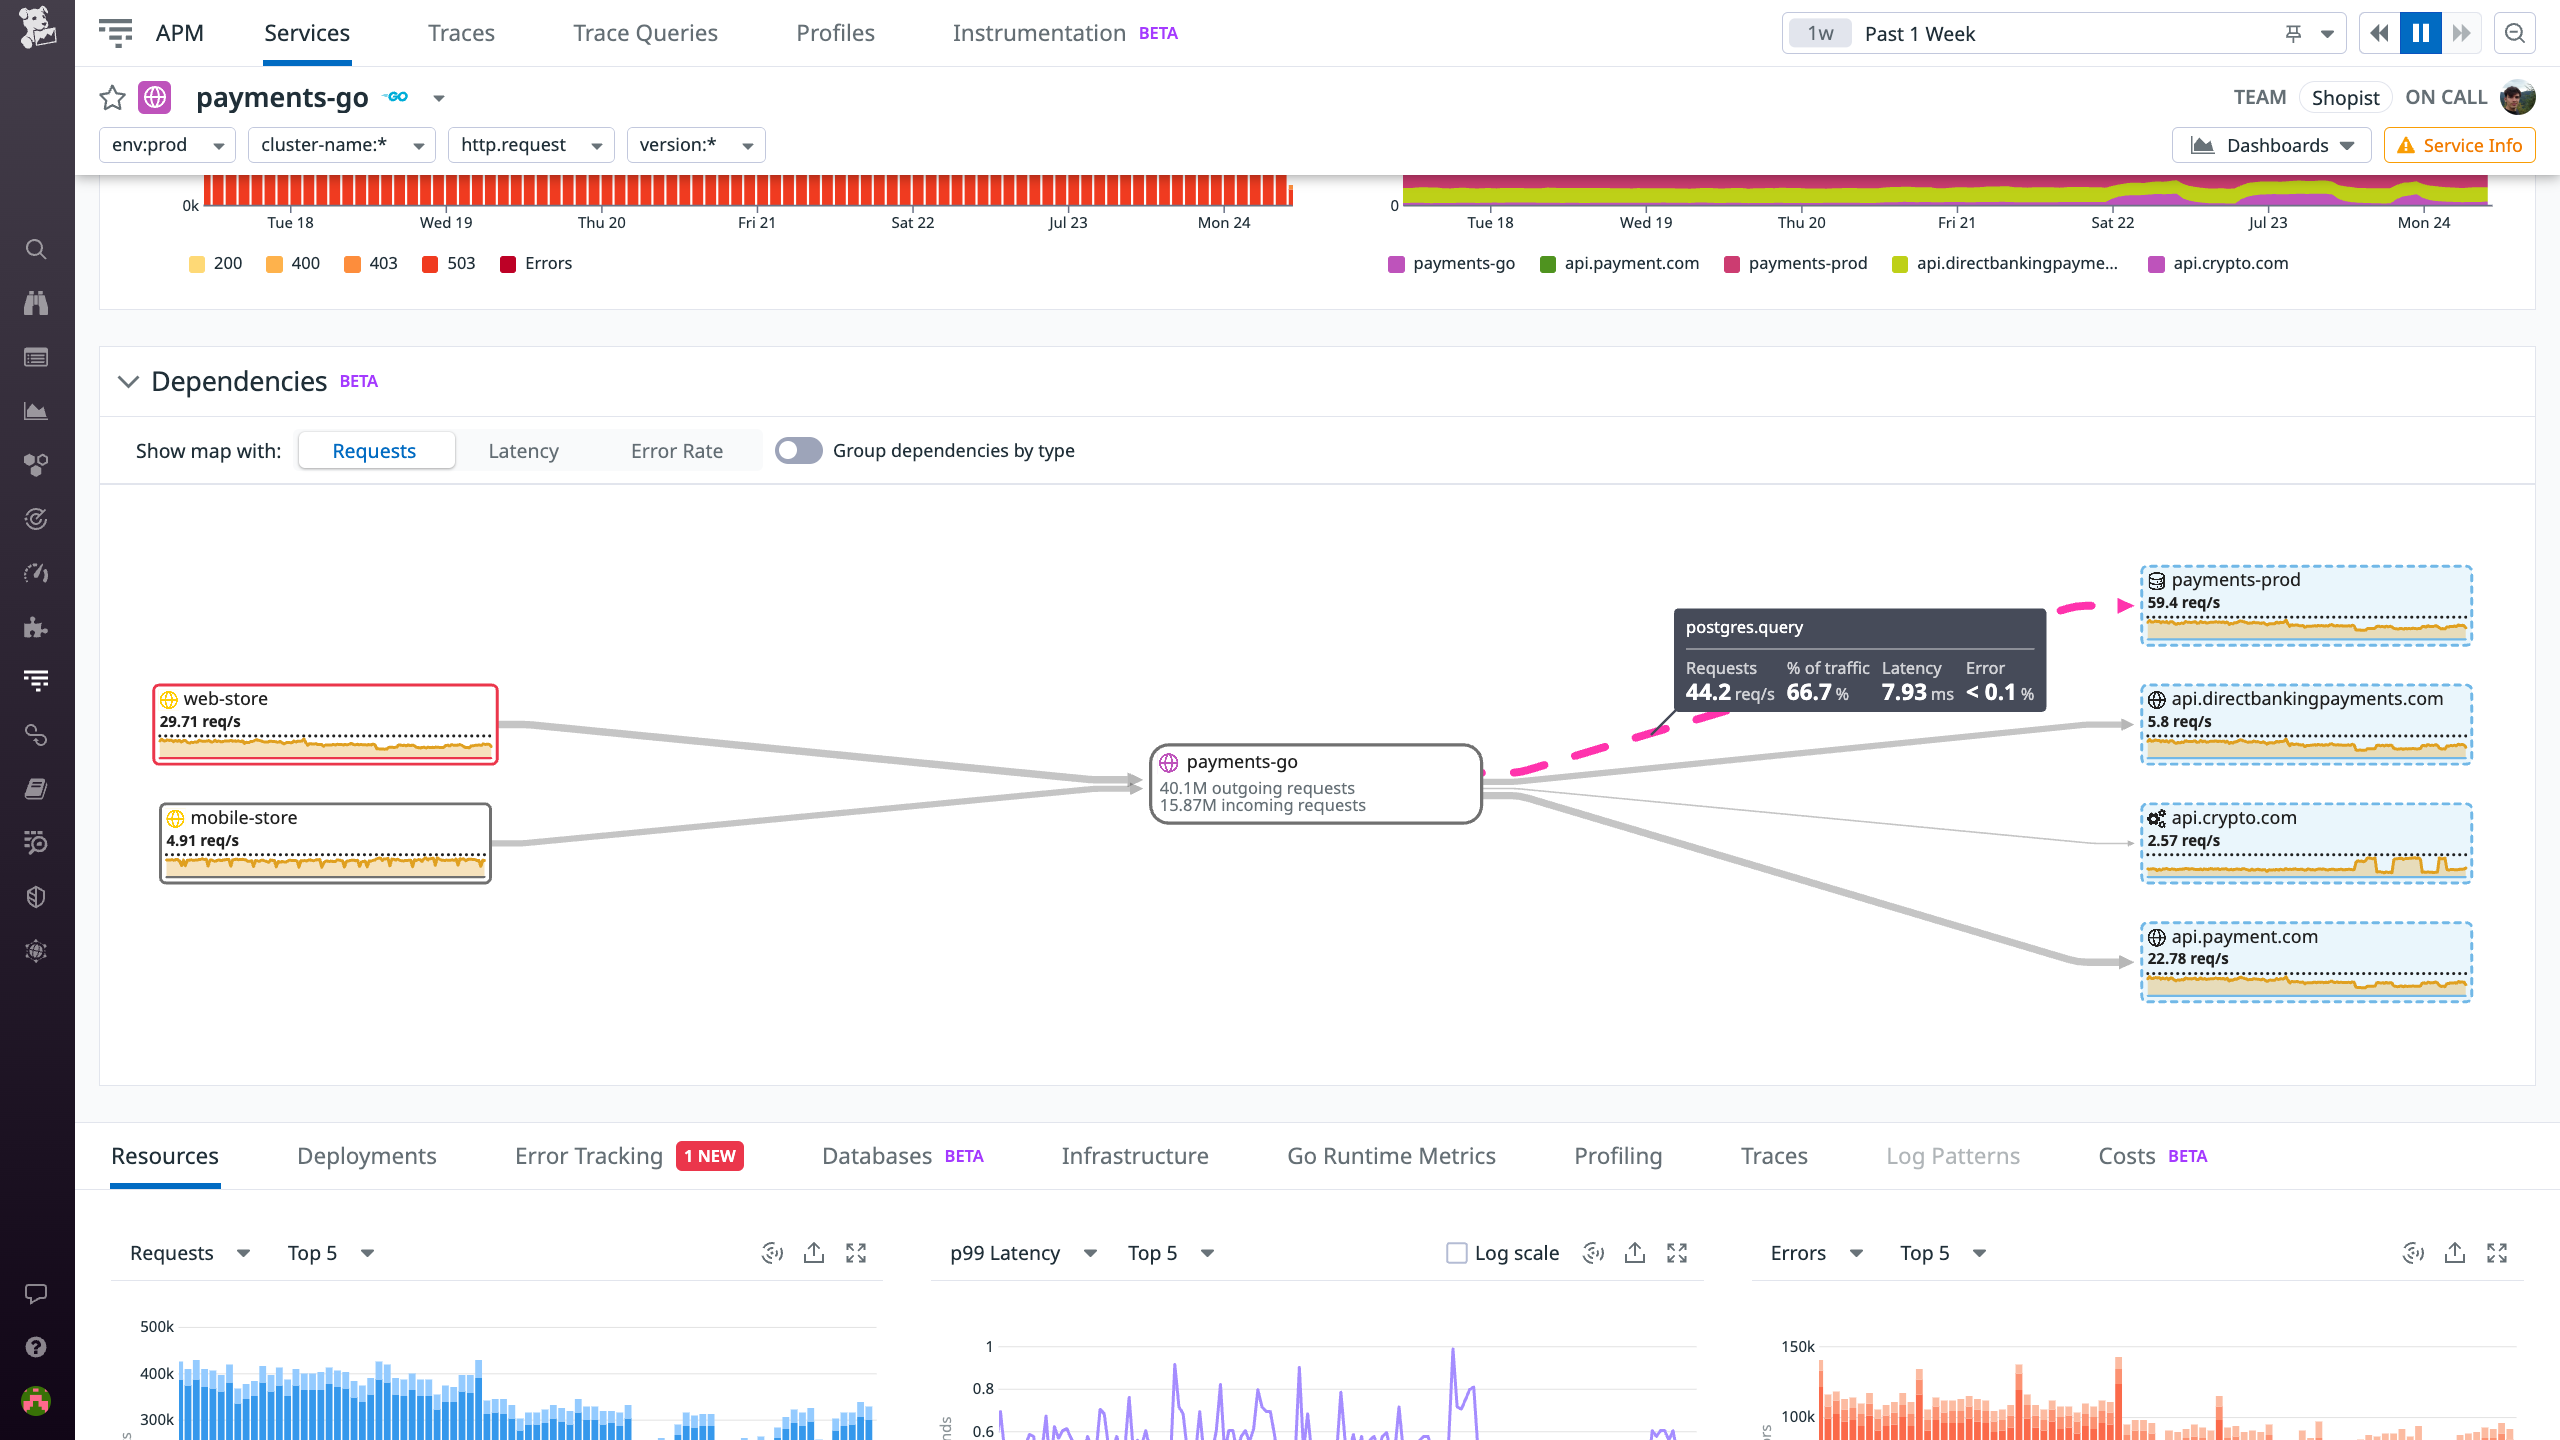Open the search icon in the sidebar

[x=37, y=251]
